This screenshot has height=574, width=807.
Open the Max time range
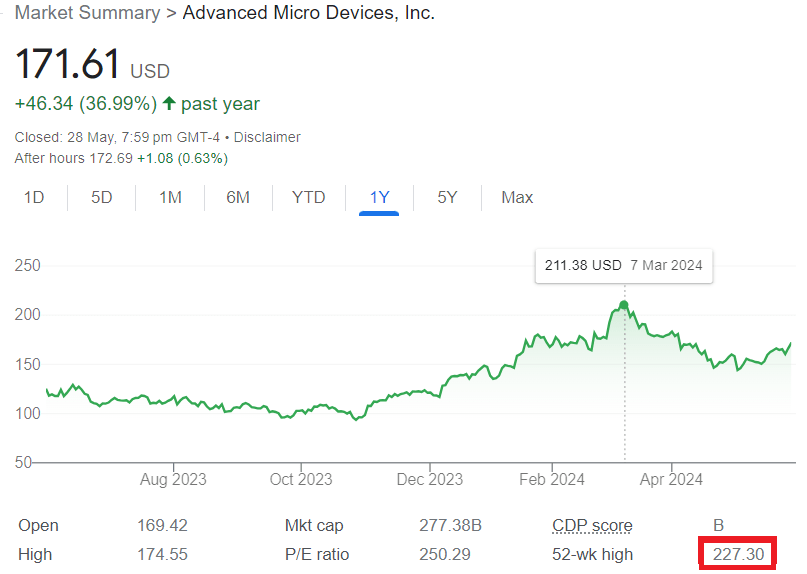pyautogui.click(x=517, y=197)
